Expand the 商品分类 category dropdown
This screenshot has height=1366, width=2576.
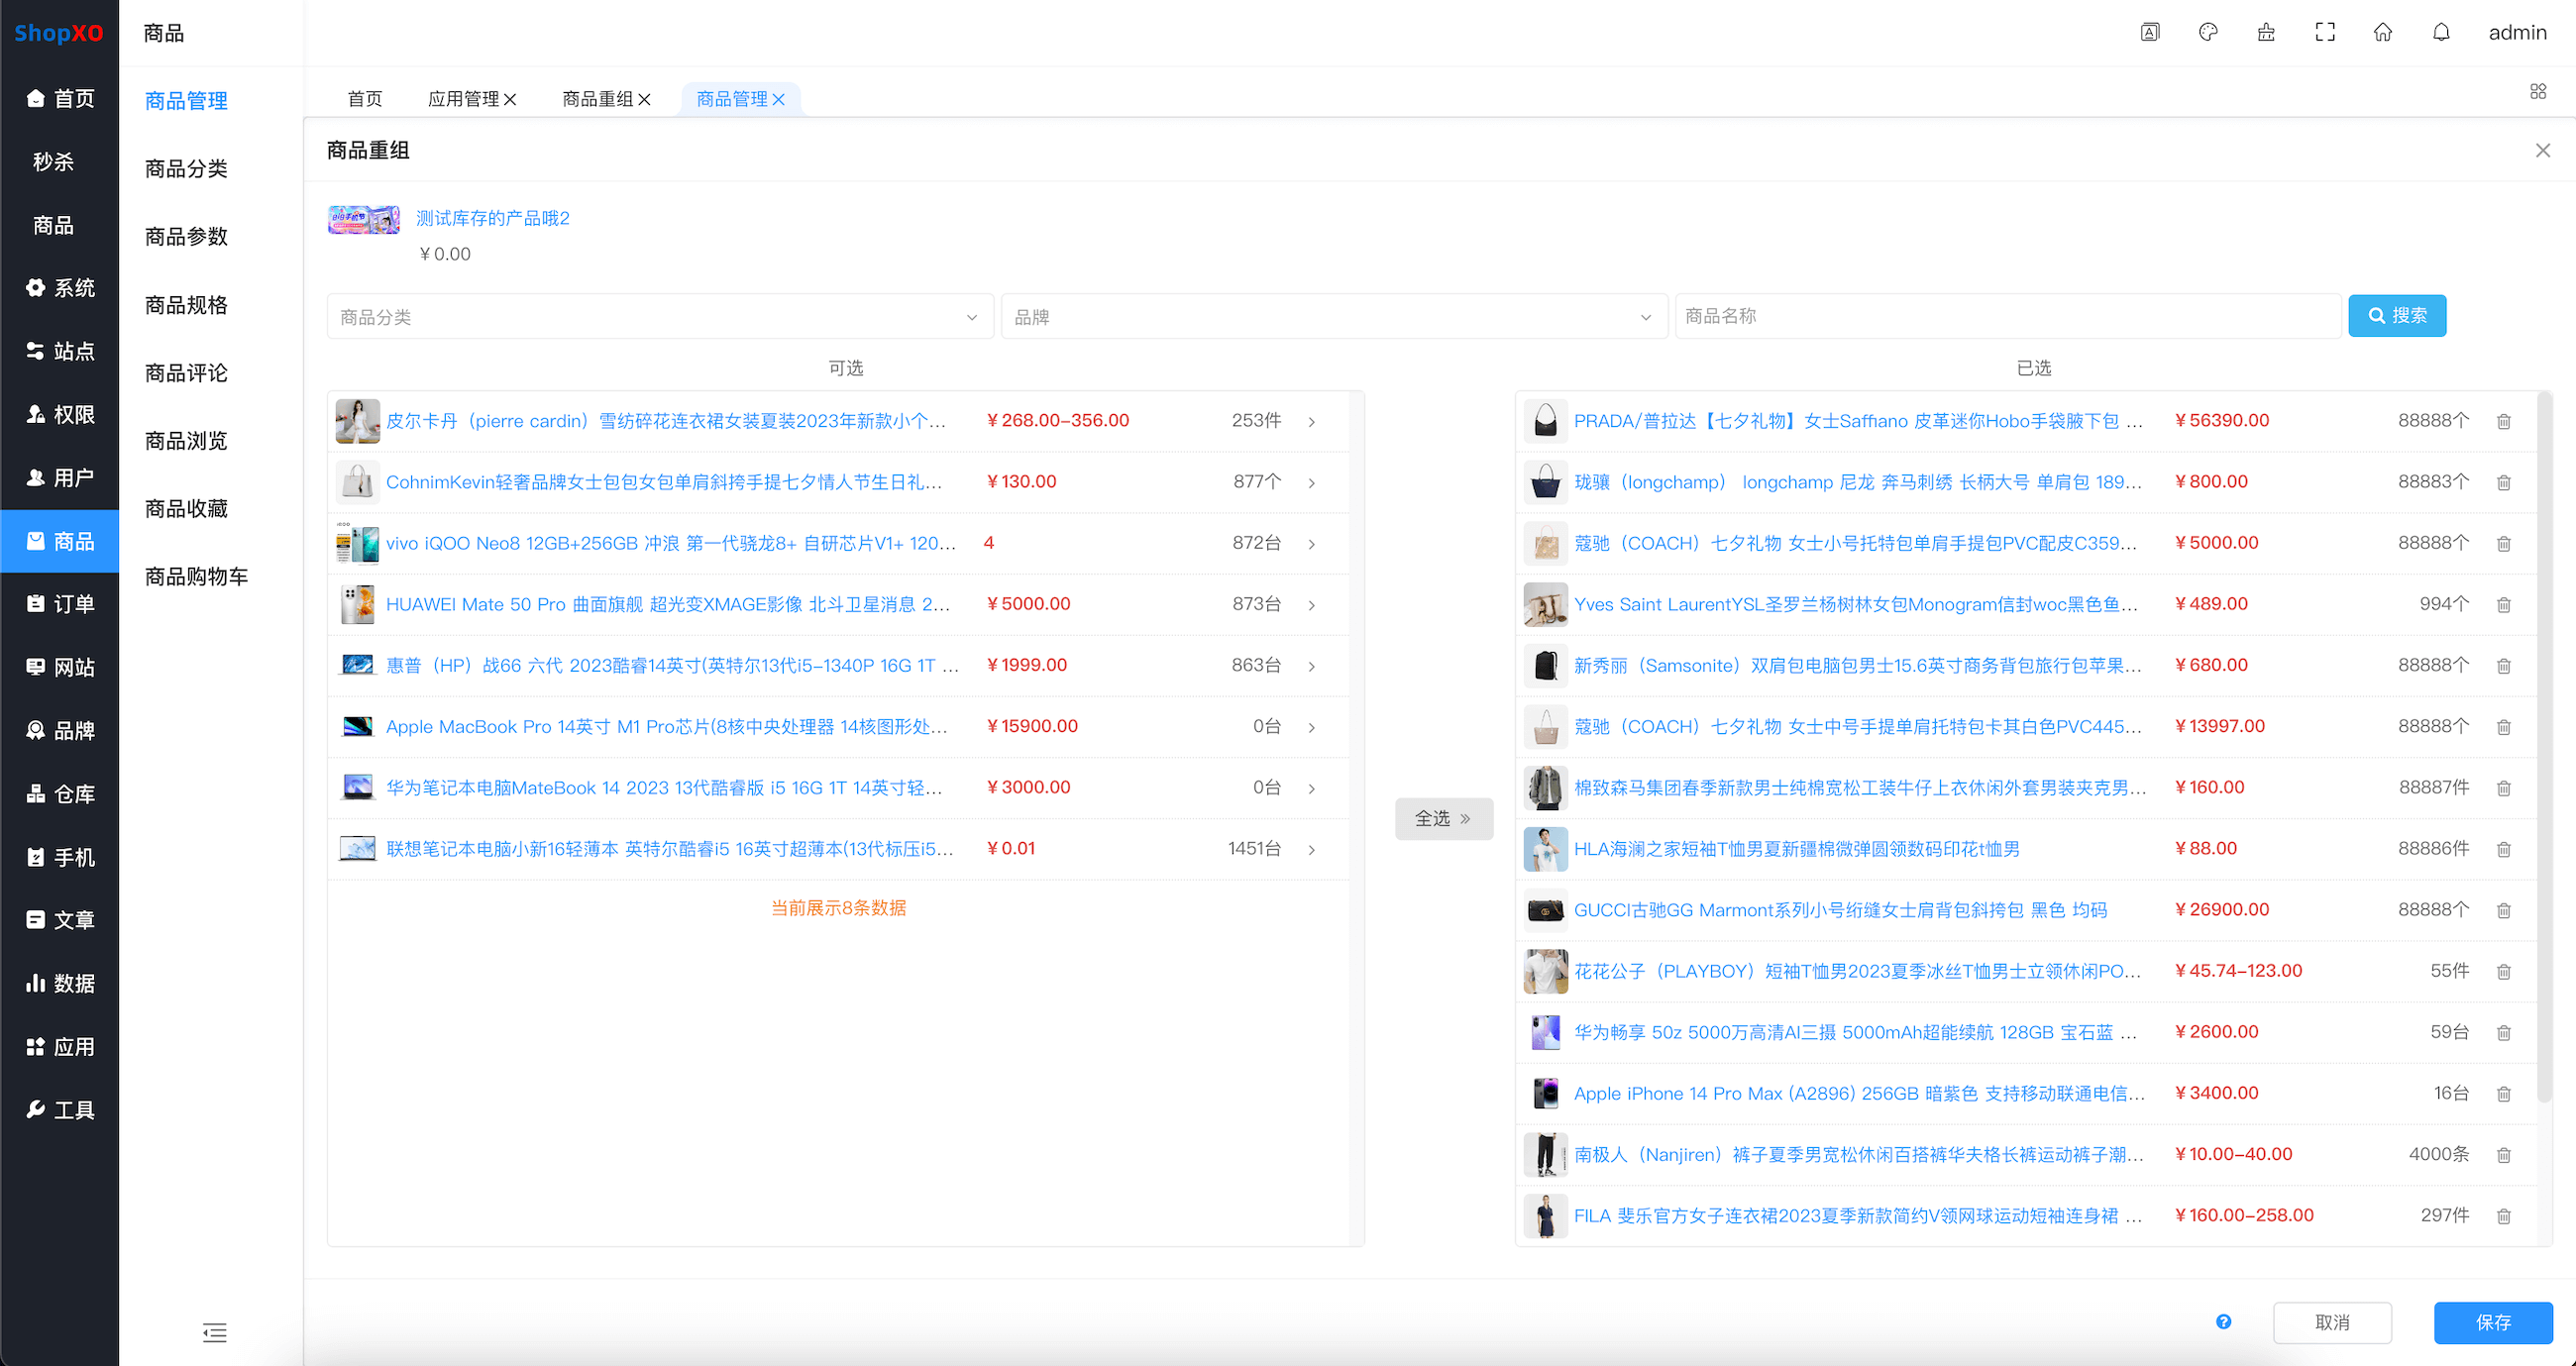[x=659, y=317]
